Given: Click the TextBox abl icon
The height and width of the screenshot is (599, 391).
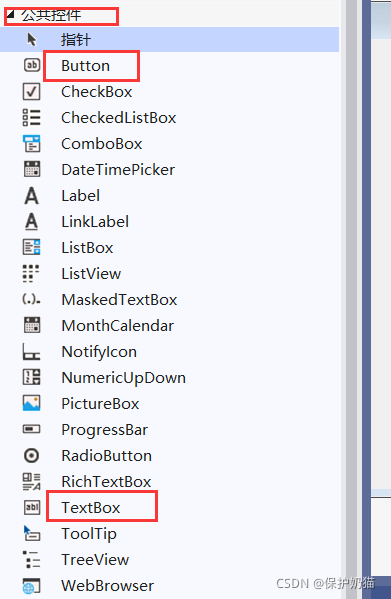Looking at the screenshot, I should point(32,507).
